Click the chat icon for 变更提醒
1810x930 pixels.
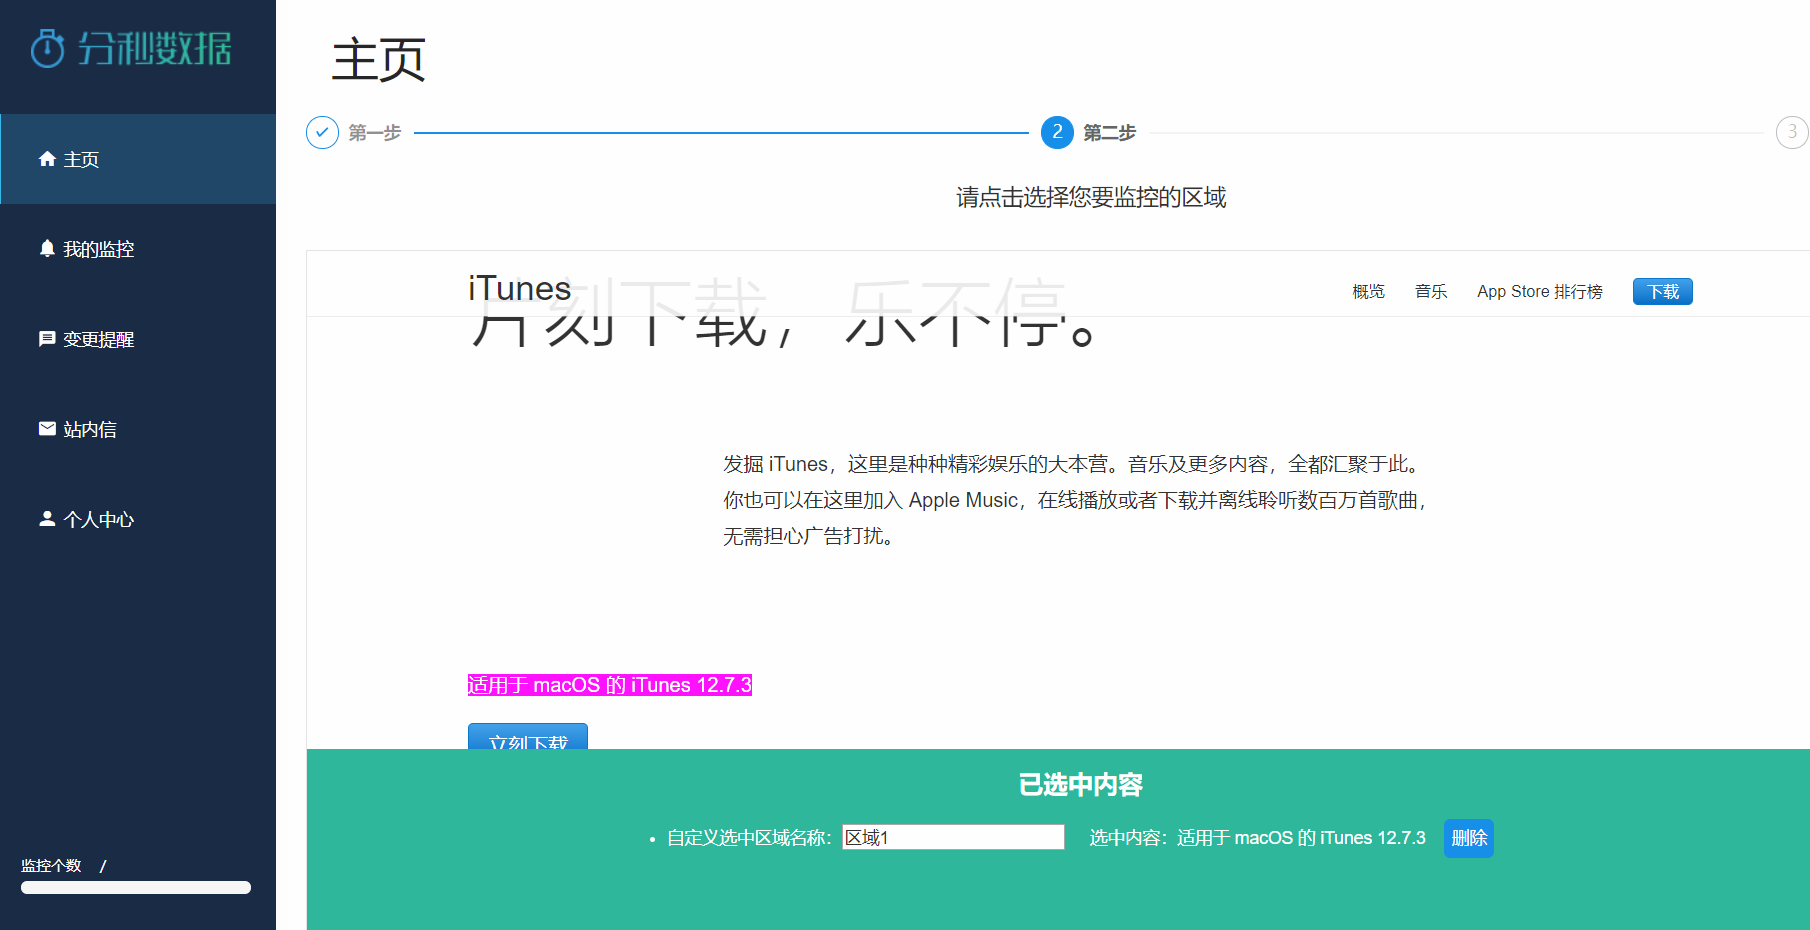(47, 339)
